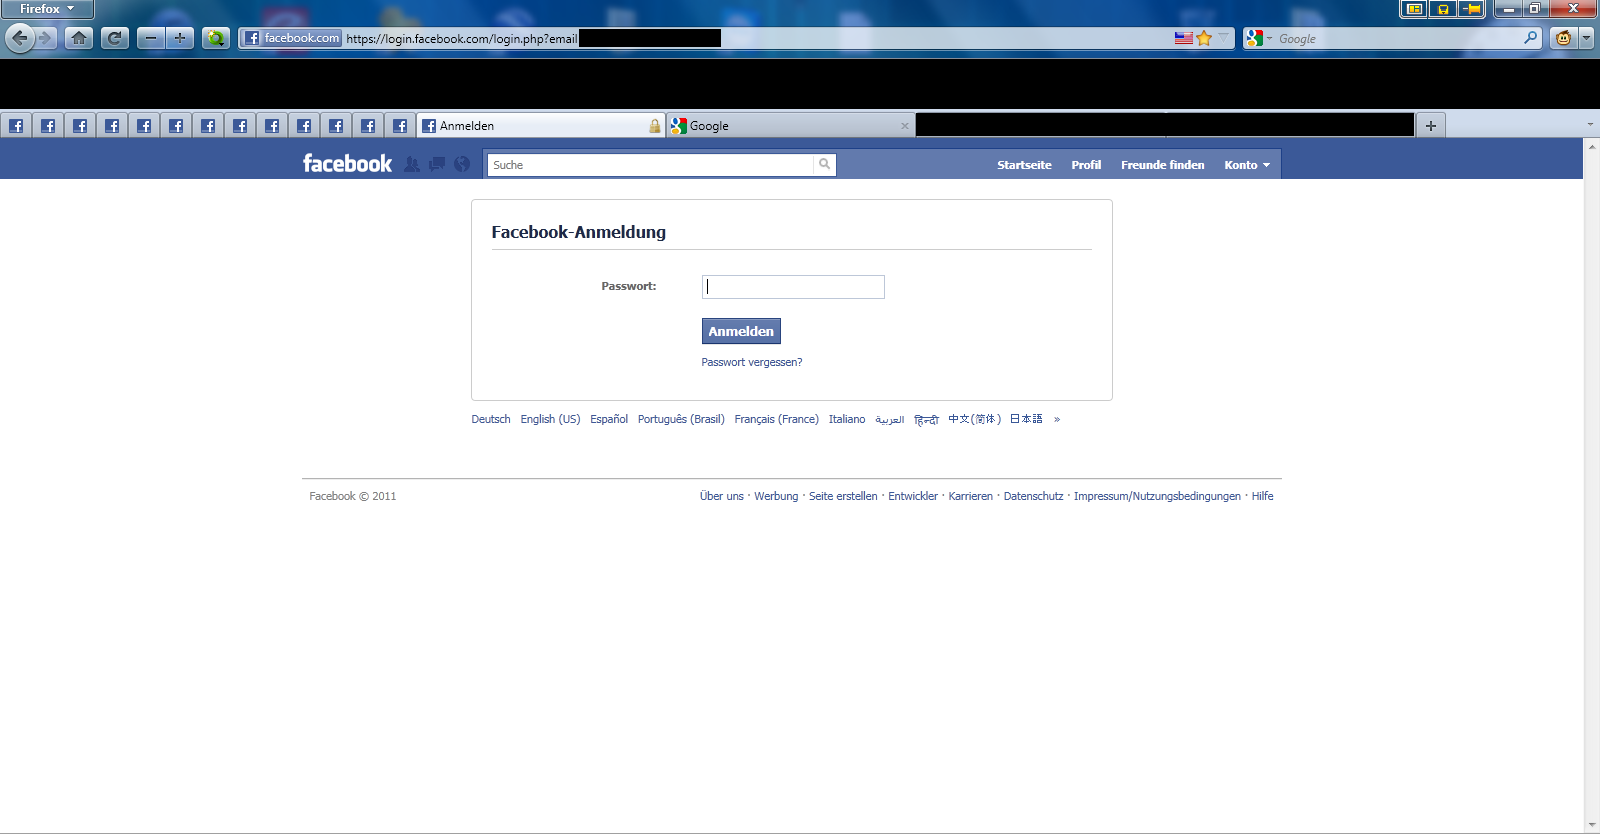Viewport: 1600px width, 834px height.
Task: Zoom out with the minus toolbar button
Action: (151, 38)
